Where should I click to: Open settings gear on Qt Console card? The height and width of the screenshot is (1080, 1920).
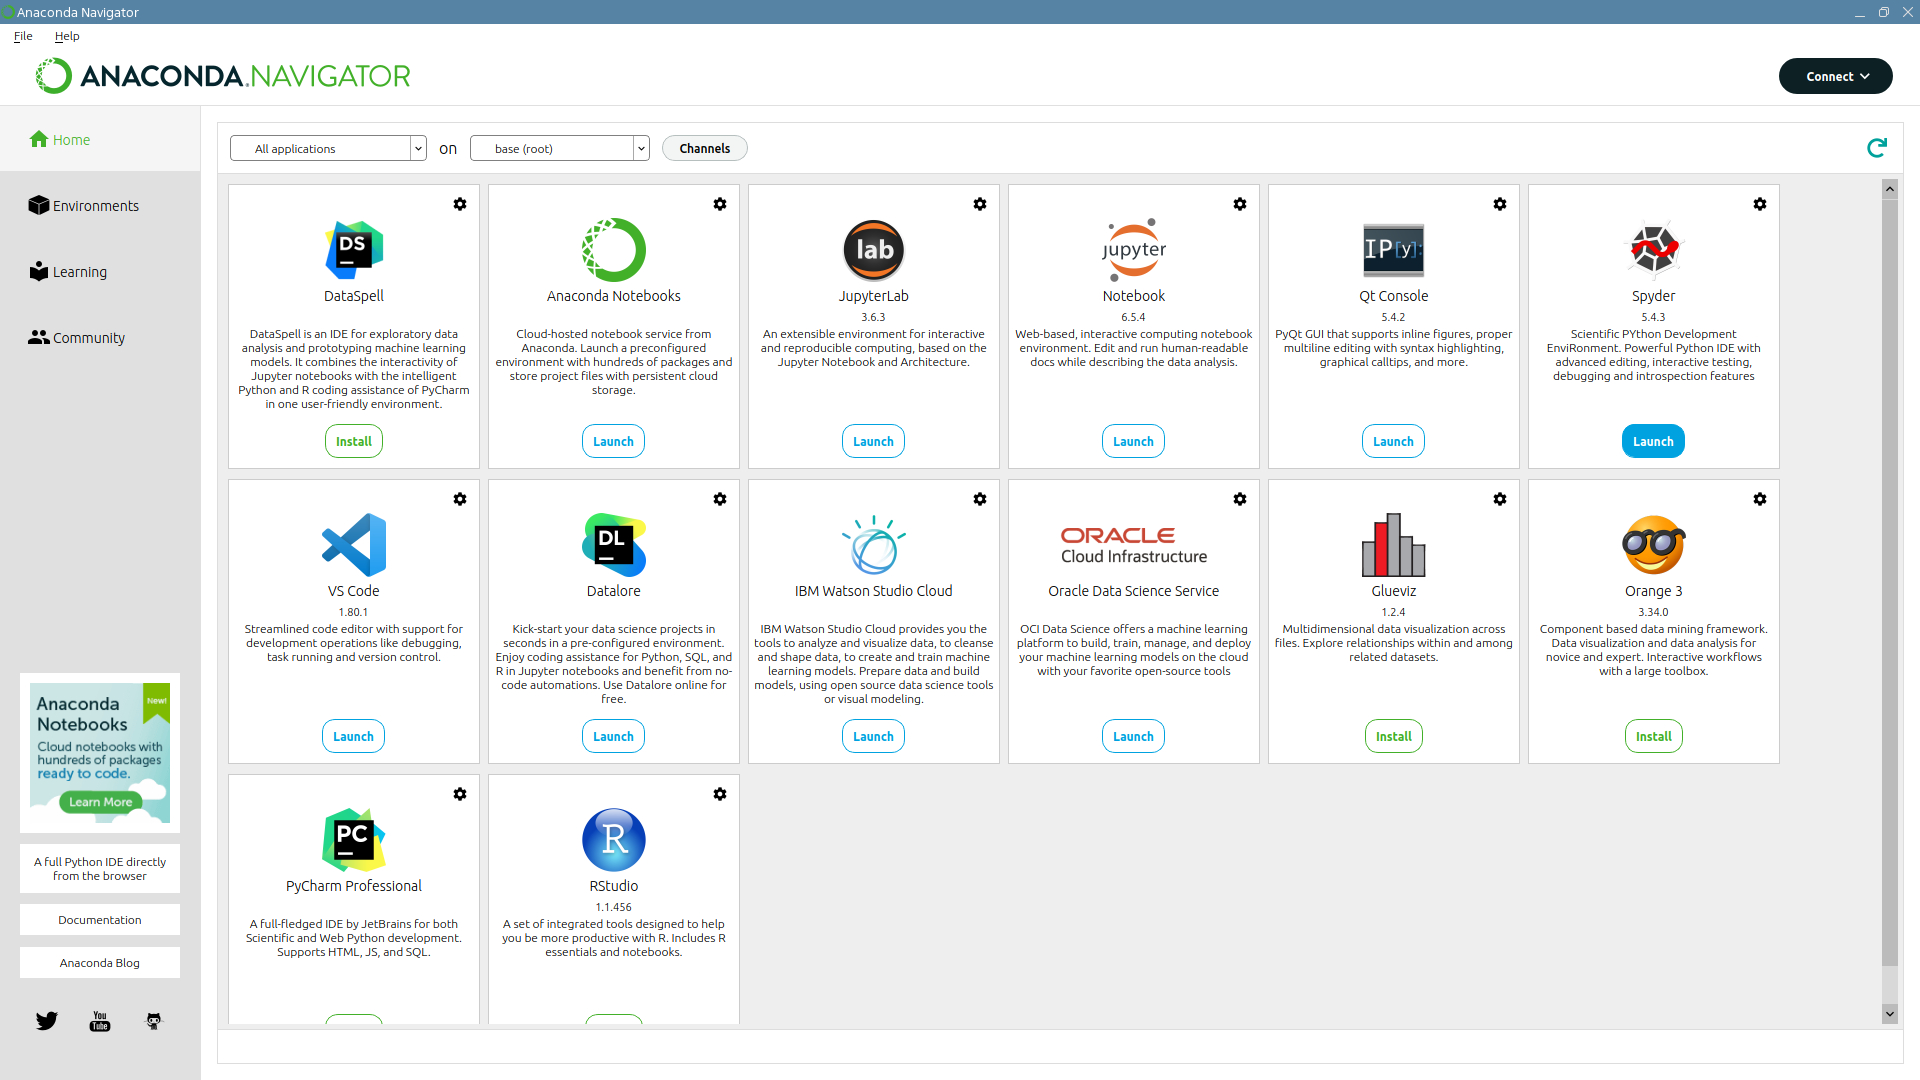[x=1500, y=204]
